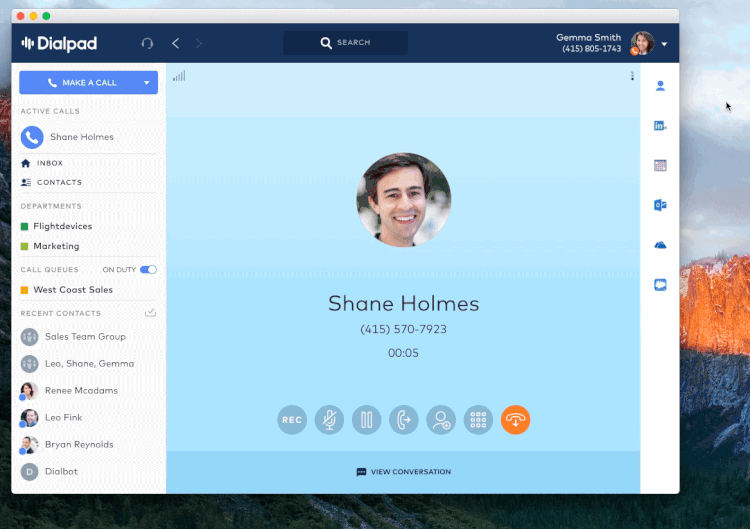Viewport: 750px width, 529px height.
Task: Open the bottom integration icon in right sidebar
Action: click(x=660, y=285)
